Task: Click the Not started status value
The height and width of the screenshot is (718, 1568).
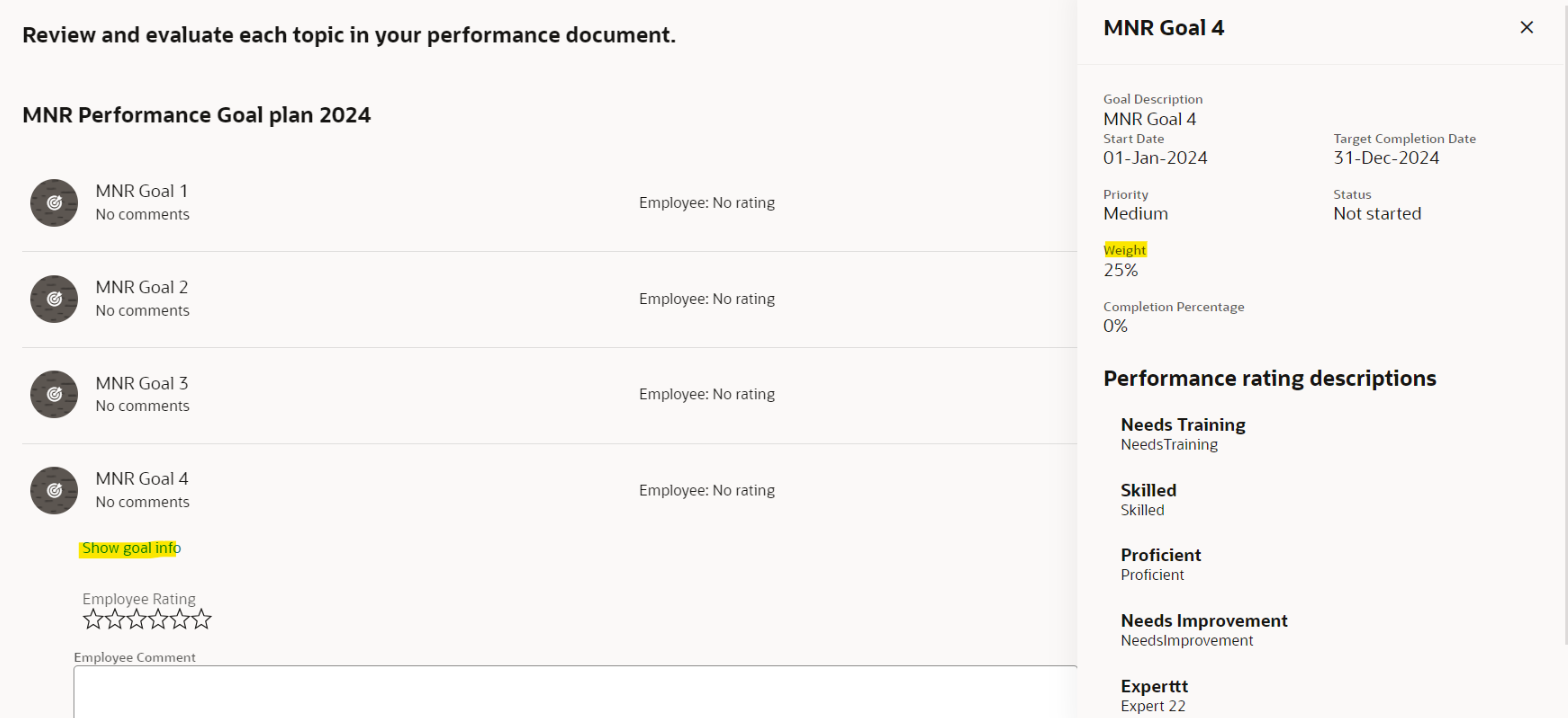Action: click(1377, 214)
